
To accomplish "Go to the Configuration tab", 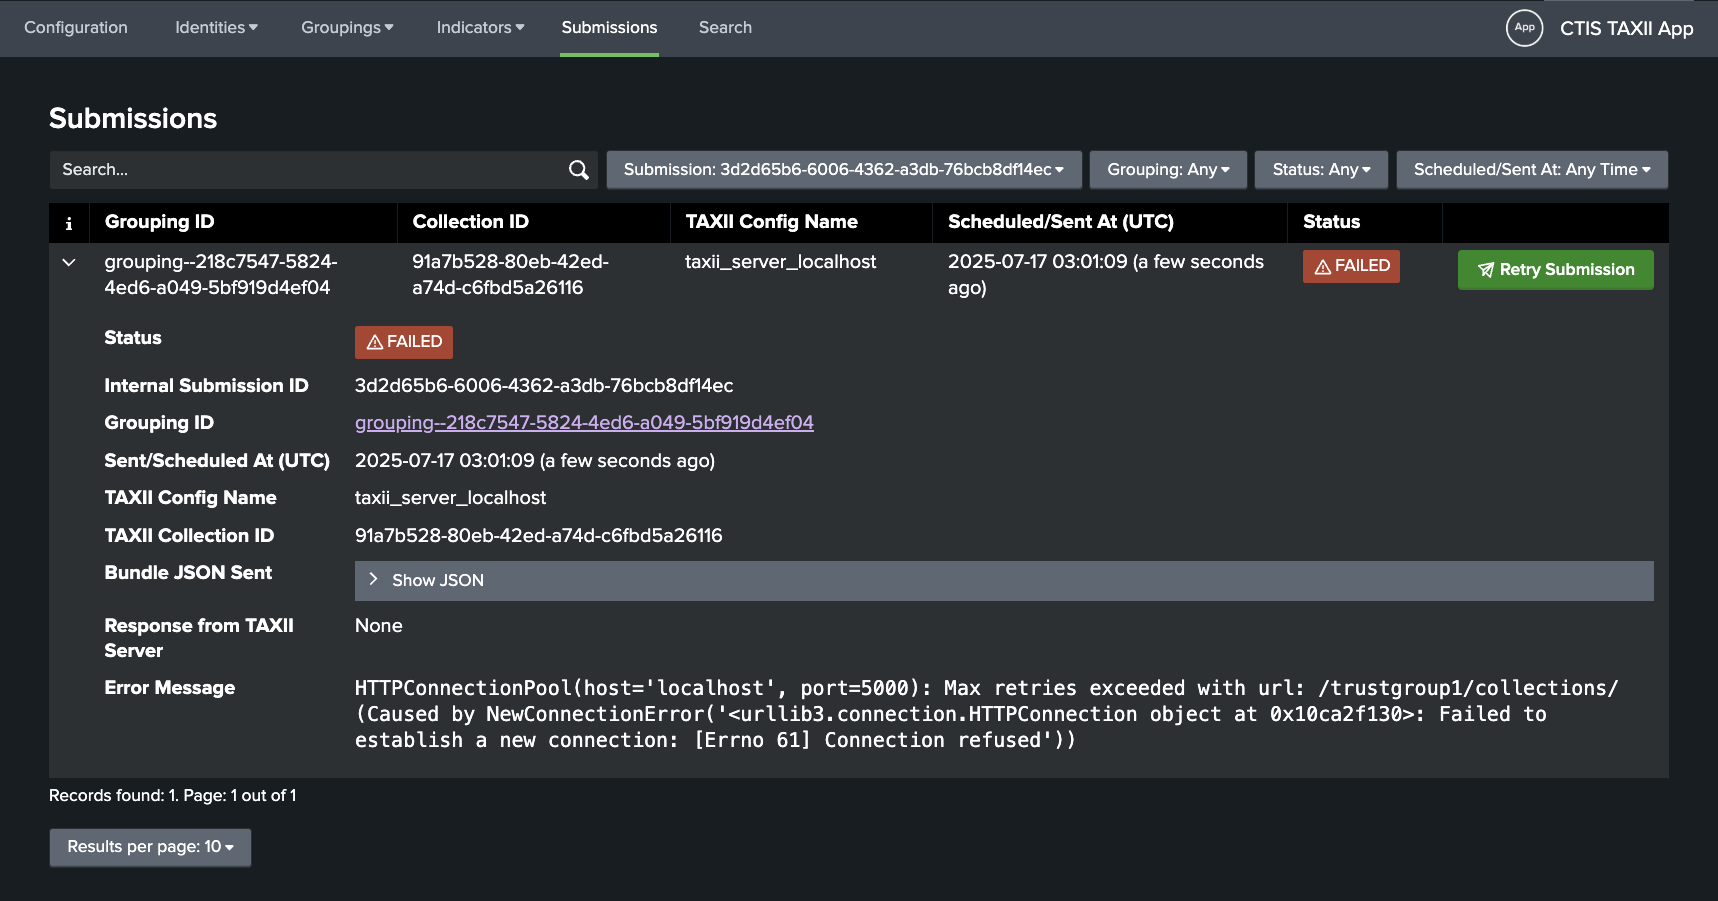I will tap(76, 28).
